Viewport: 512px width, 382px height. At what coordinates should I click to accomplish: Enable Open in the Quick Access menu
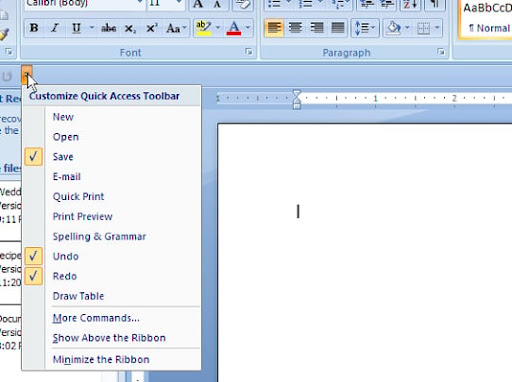112,137
